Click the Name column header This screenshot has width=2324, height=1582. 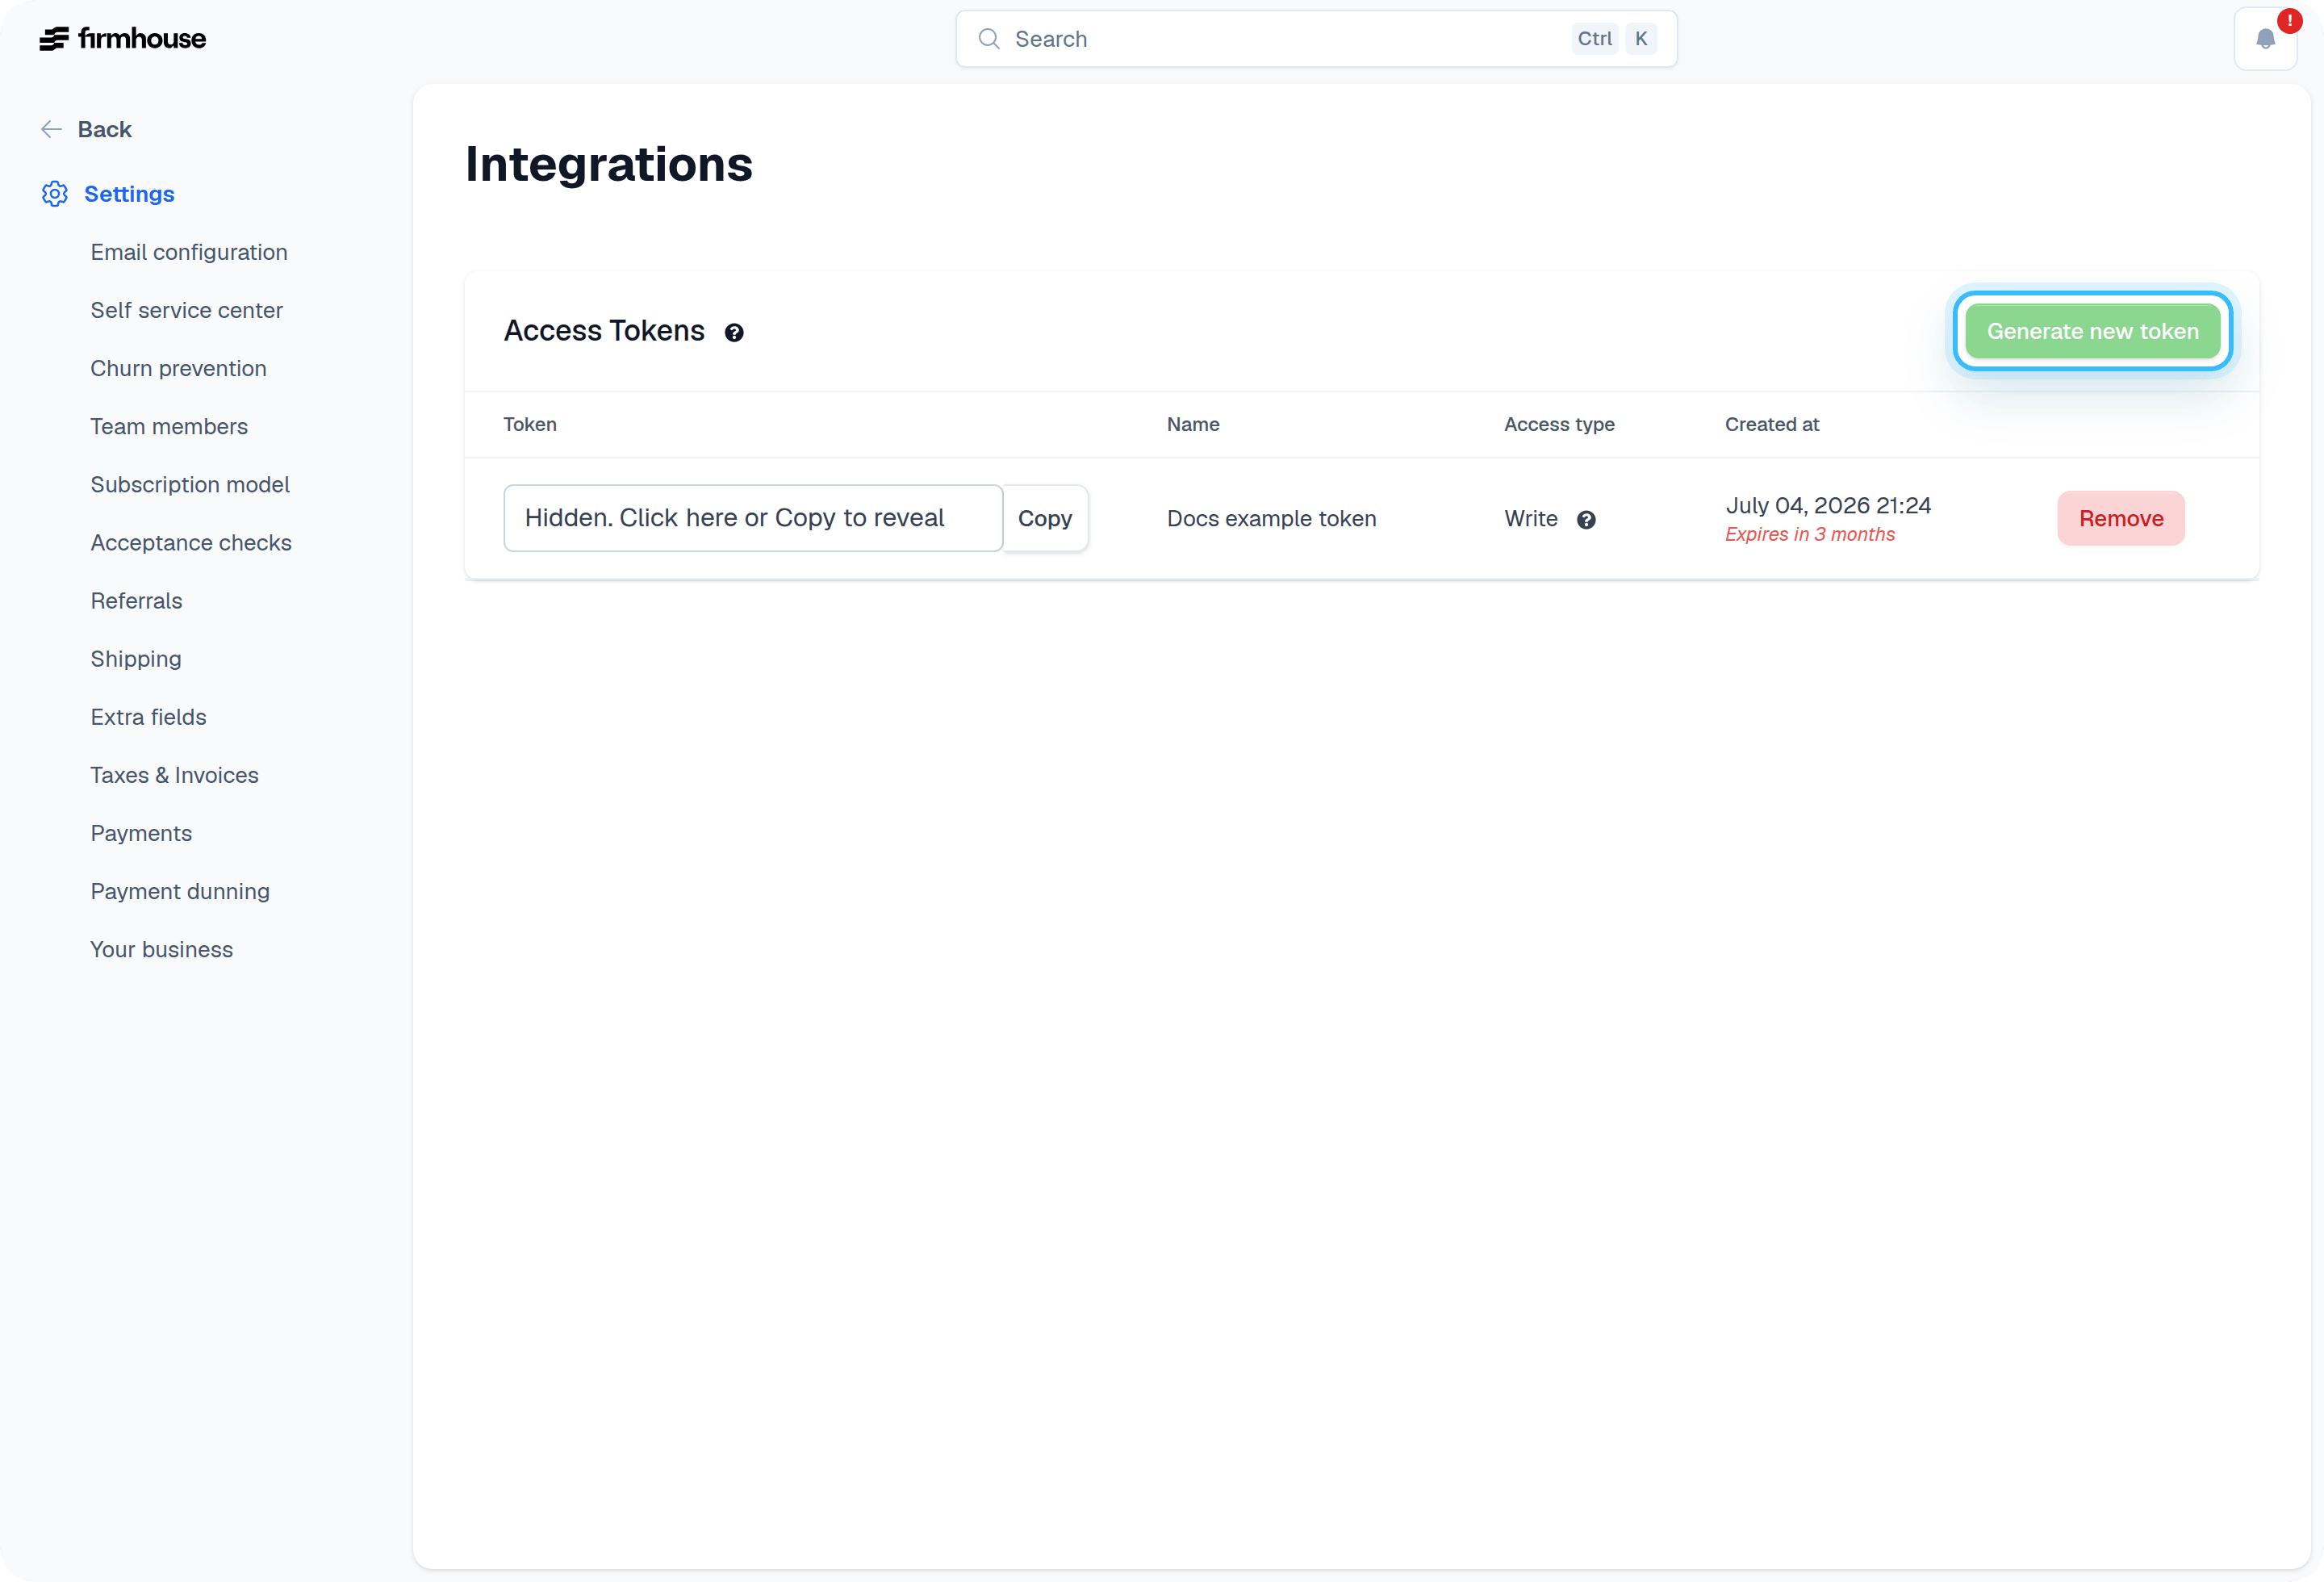pyautogui.click(x=1192, y=424)
